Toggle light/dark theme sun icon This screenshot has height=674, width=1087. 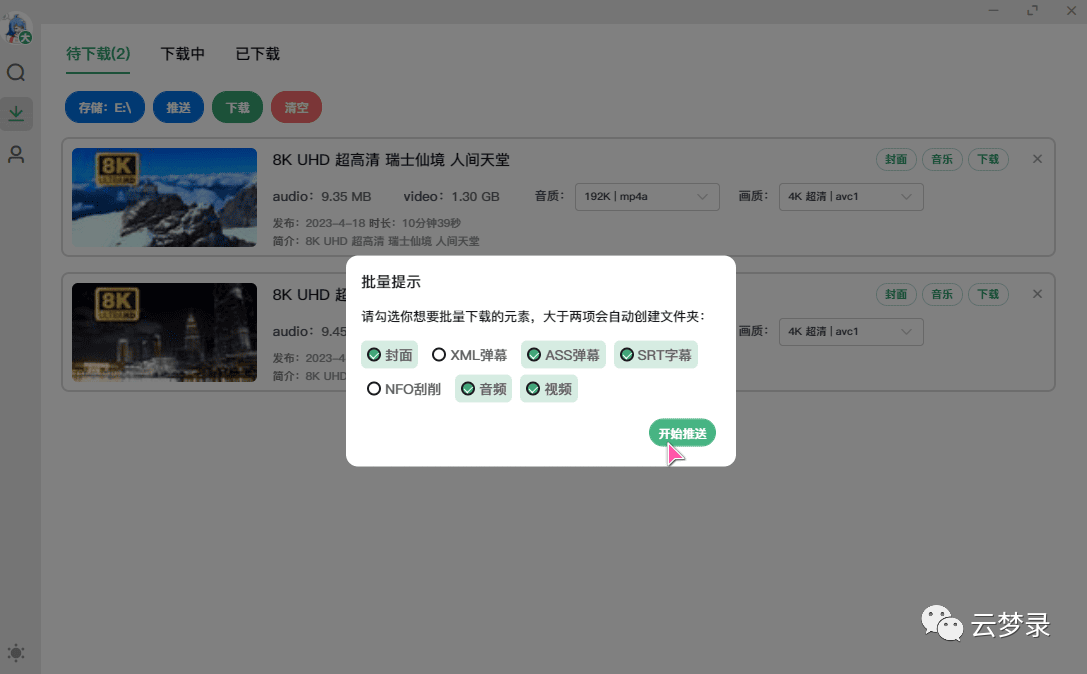[x=16, y=653]
